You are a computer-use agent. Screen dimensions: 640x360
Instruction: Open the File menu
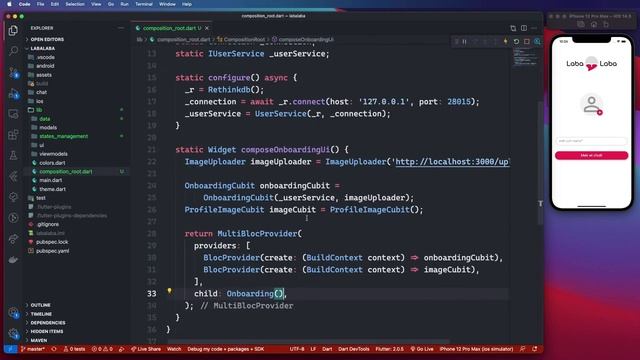coord(40,4)
